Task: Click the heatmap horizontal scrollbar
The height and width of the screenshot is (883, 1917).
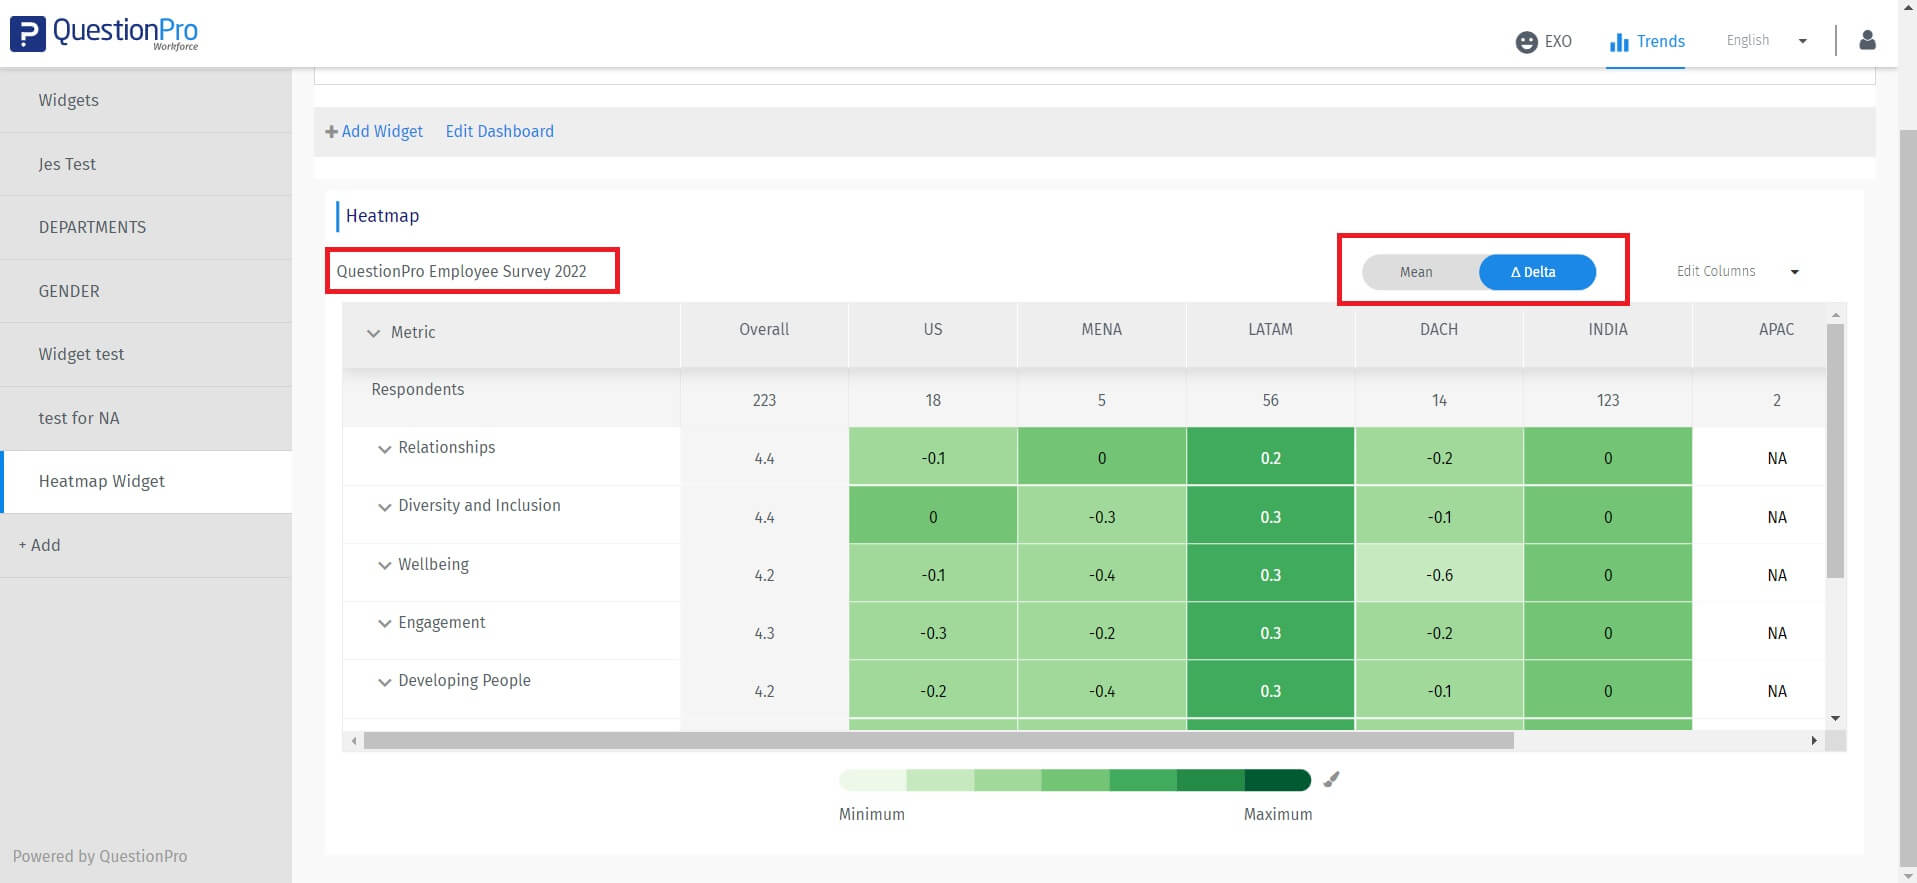Action: click(x=938, y=741)
